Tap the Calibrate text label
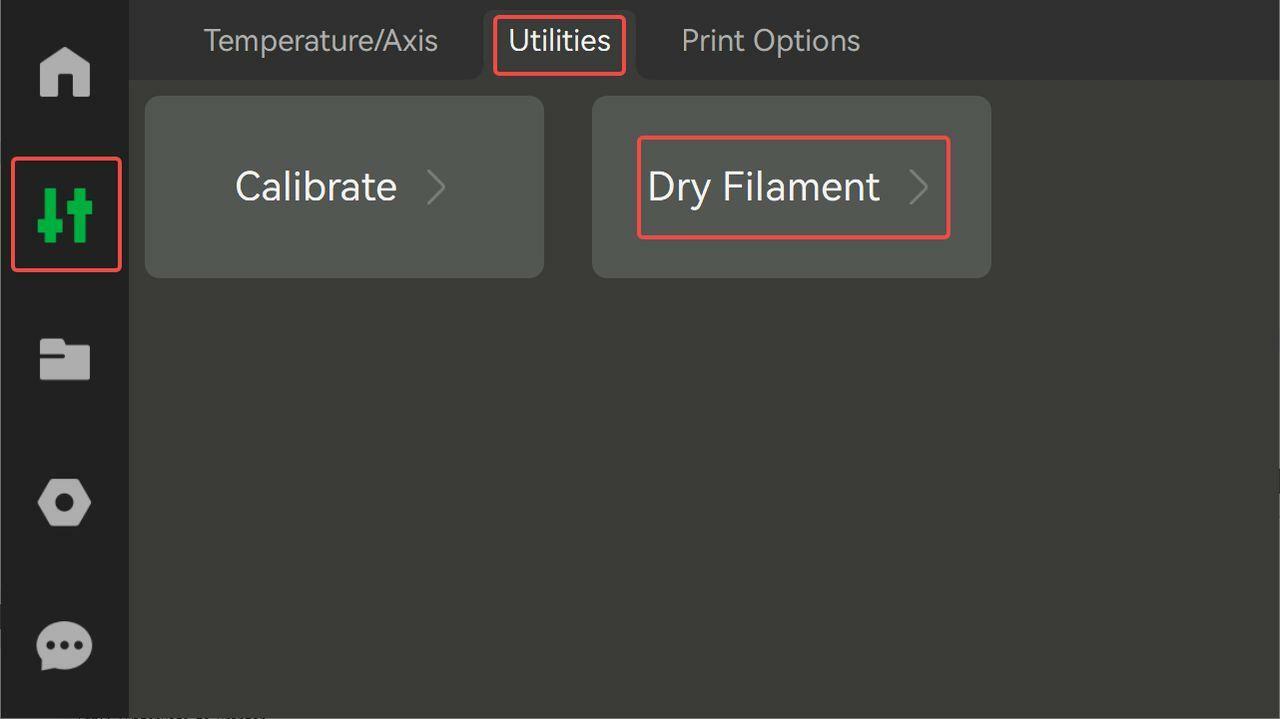 316,187
